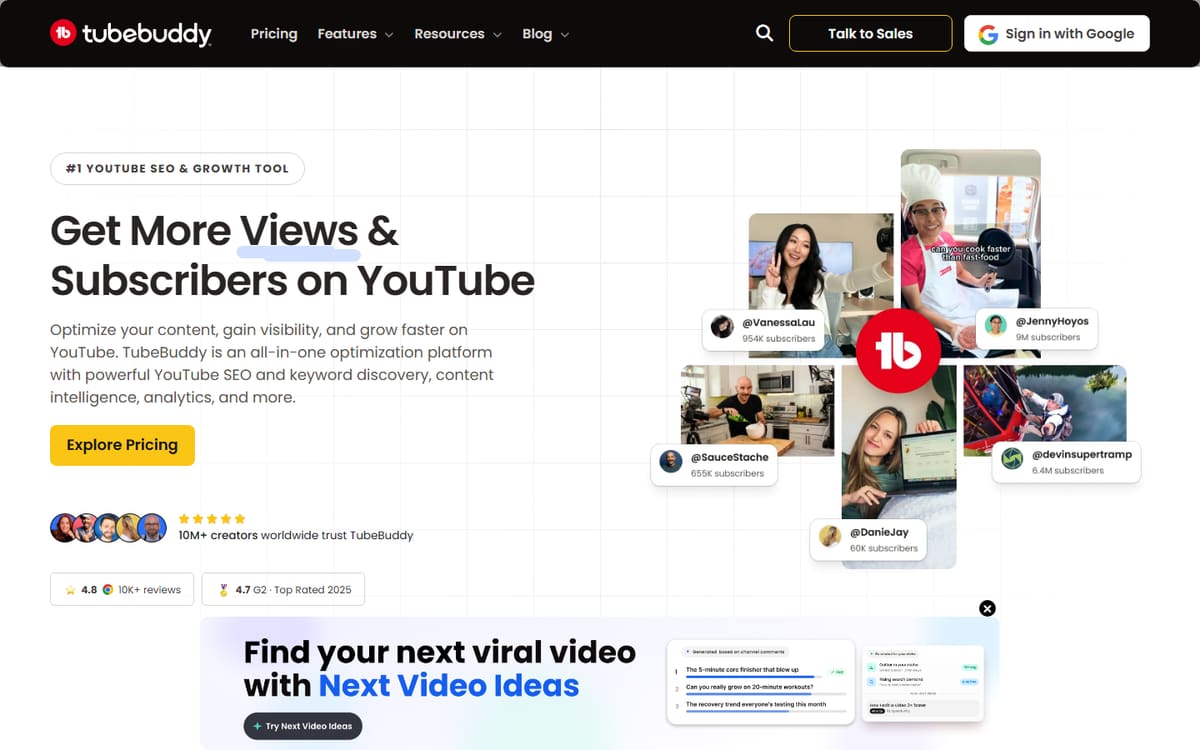1200x750 pixels.
Task: Click "6.4M subscribers" text
Action: tap(1068, 470)
